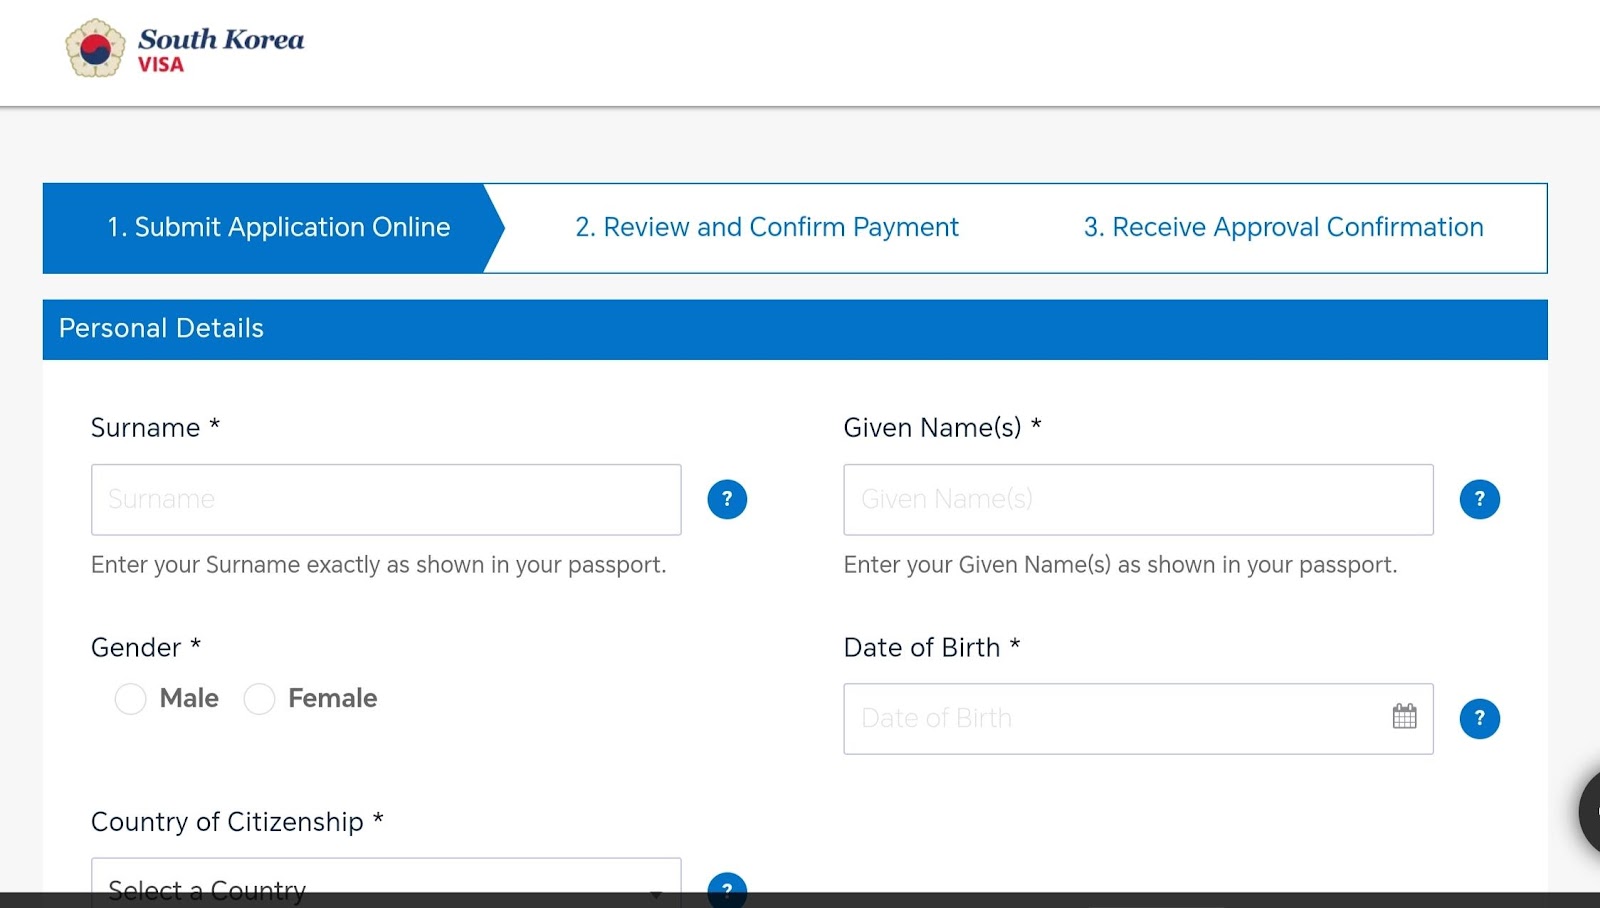The height and width of the screenshot is (908, 1600).
Task: Click into the Surname text field
Action: pyautogui.click(x=385, y=499)
